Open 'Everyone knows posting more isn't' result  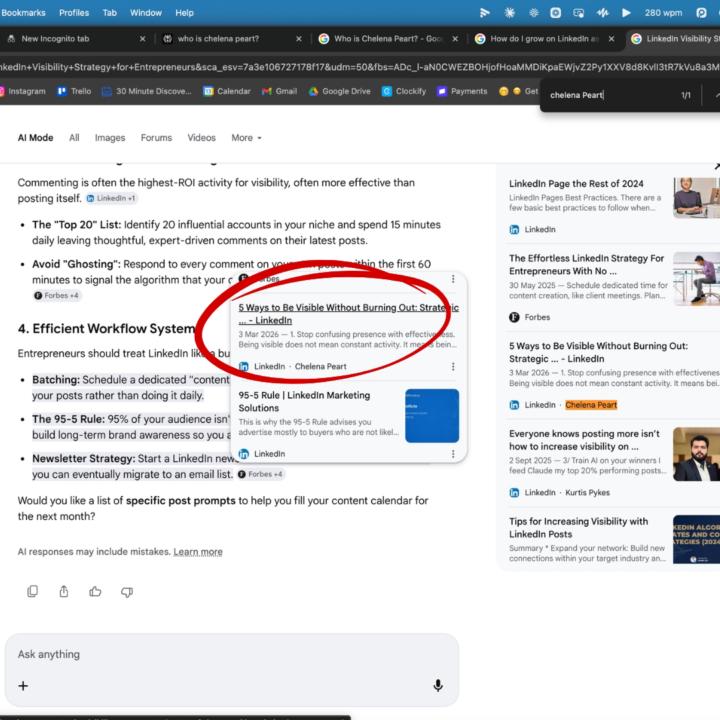(x=584, y=440)
